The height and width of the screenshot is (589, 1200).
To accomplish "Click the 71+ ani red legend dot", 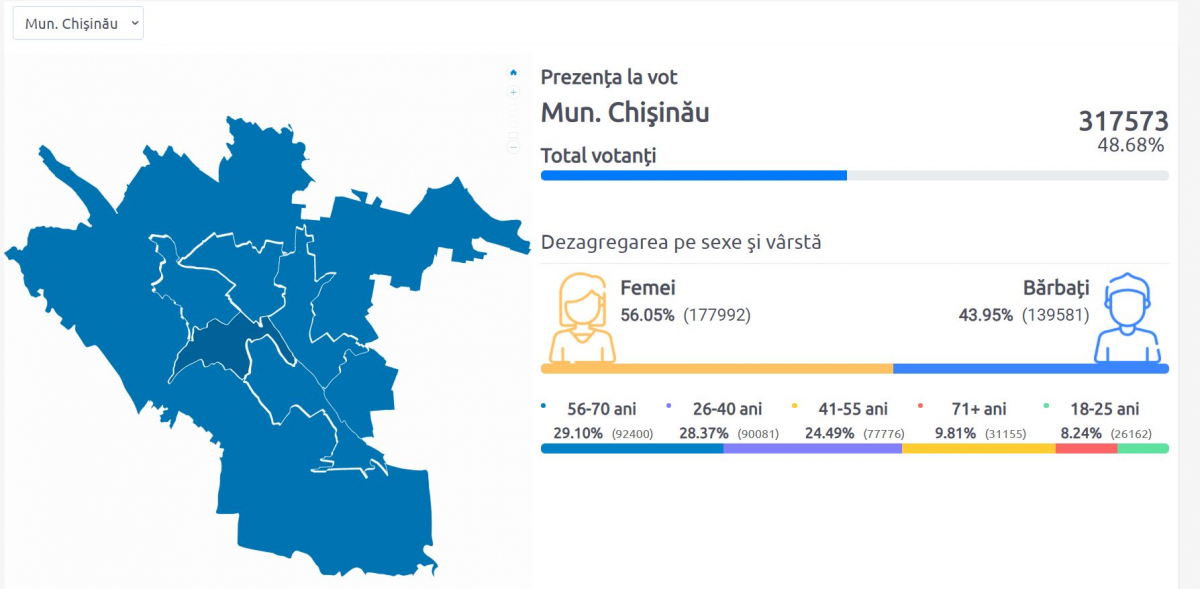I will 920,406.
